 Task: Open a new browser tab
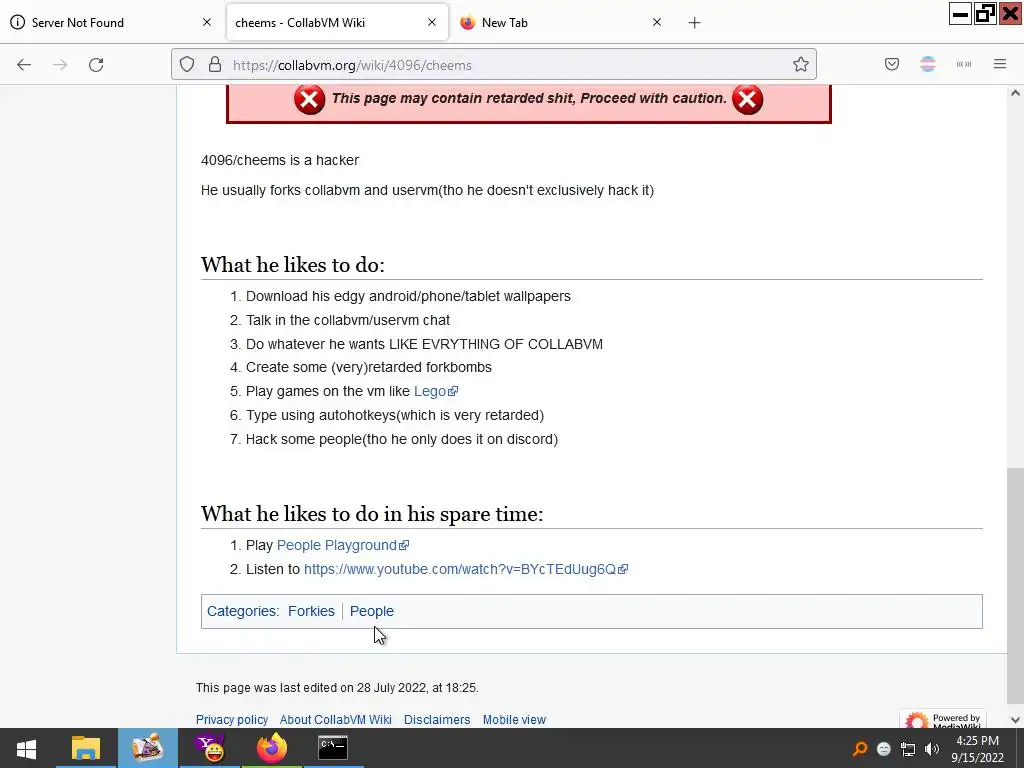click(694, 23)
